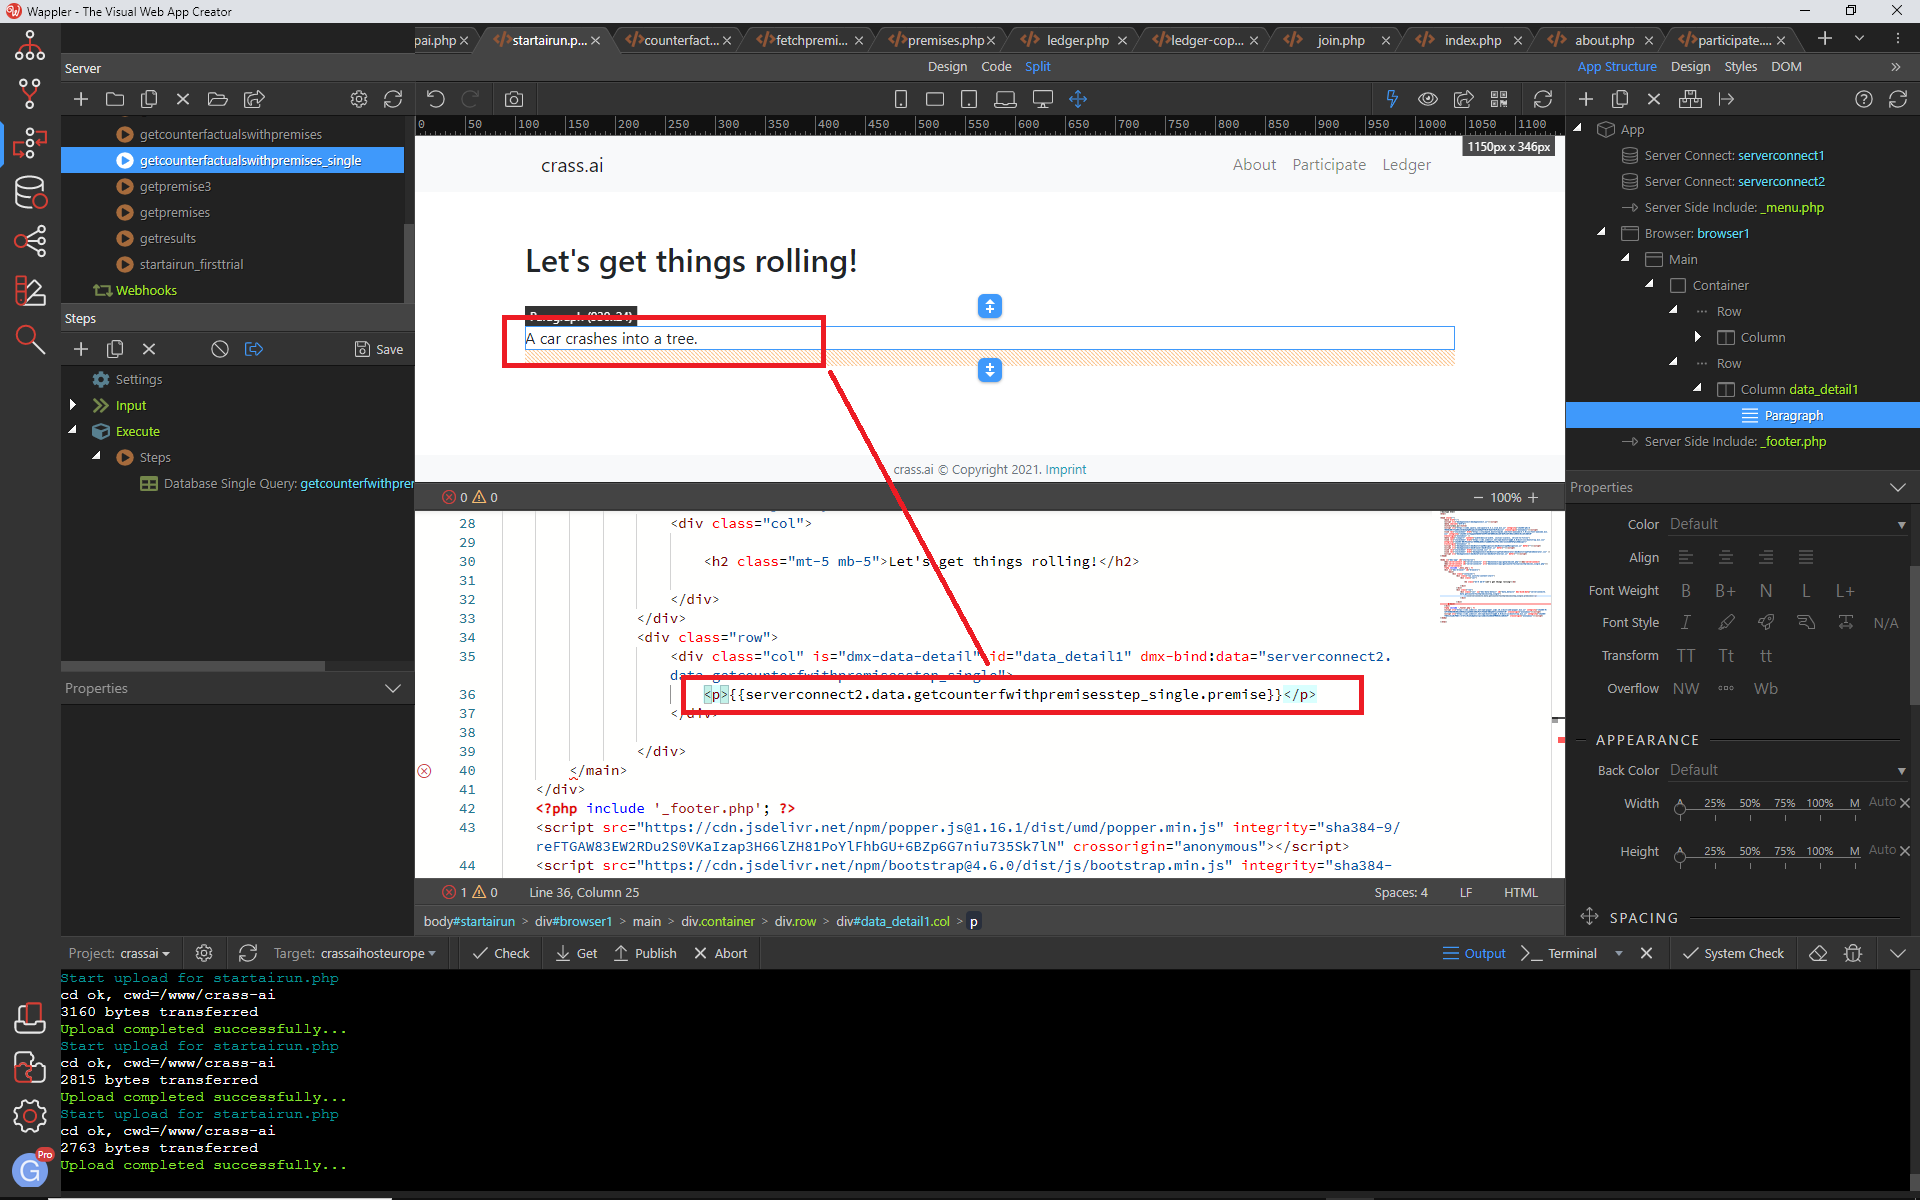Switch to Code view tab
This screenshot has width=1920, height=1200.
tap(996, 66)
